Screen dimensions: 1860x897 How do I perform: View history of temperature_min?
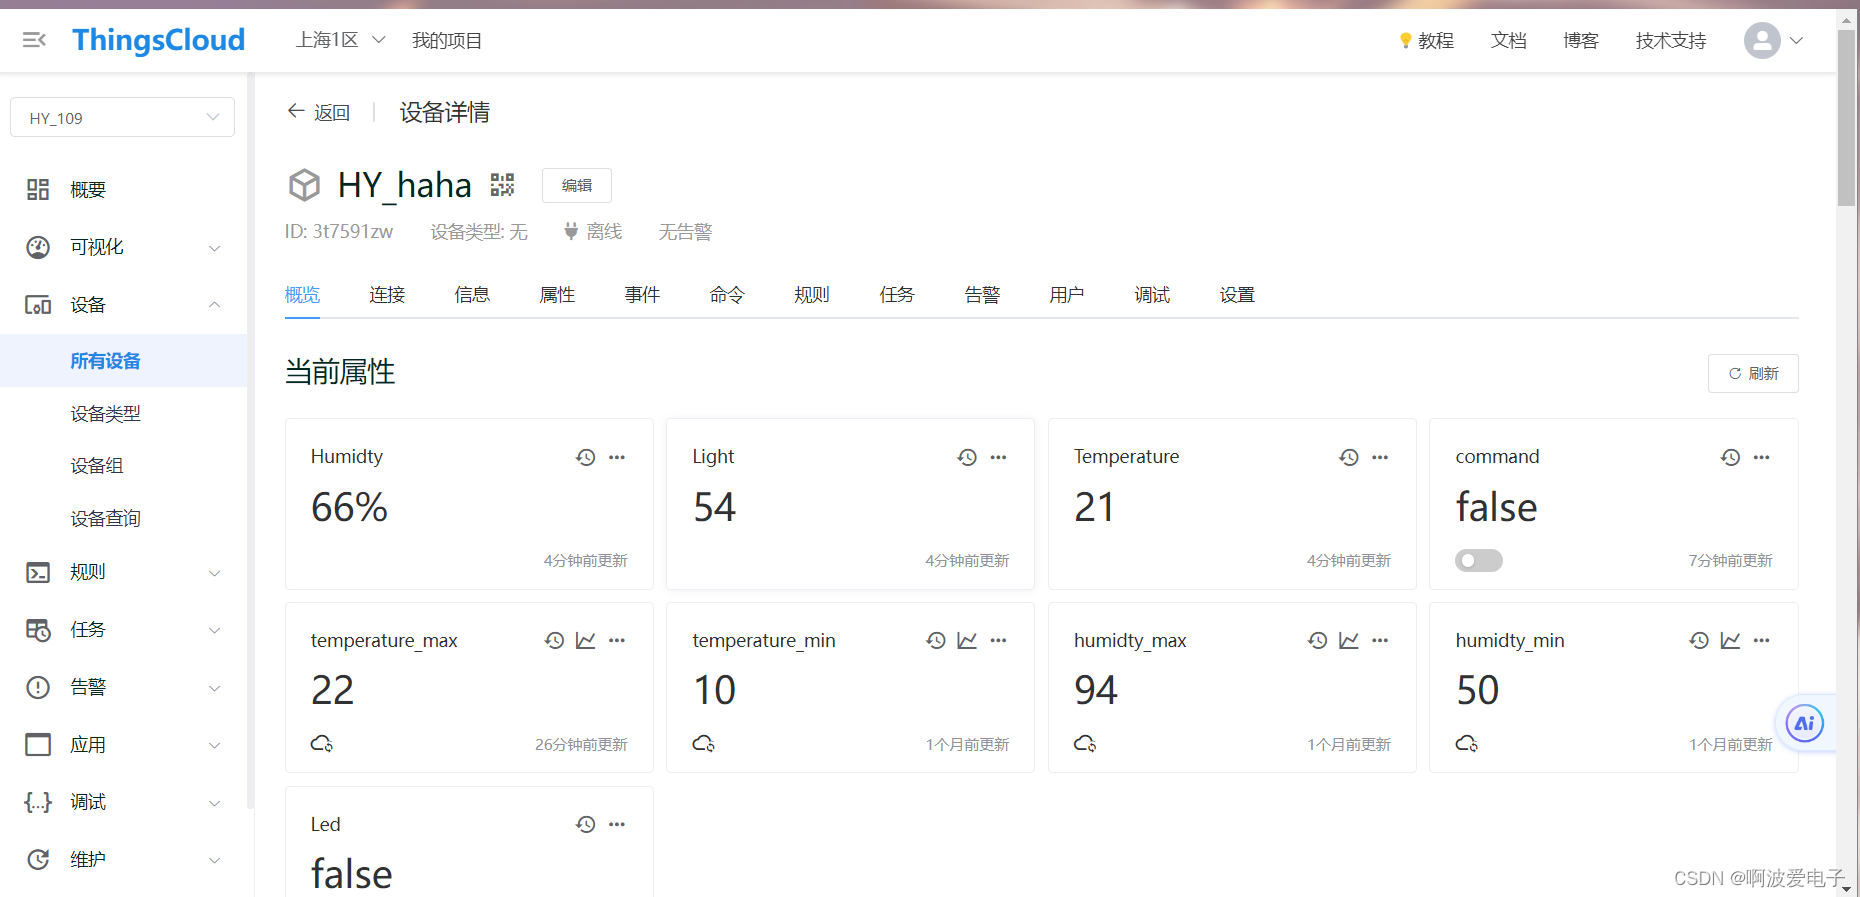(x=936, y=640)
